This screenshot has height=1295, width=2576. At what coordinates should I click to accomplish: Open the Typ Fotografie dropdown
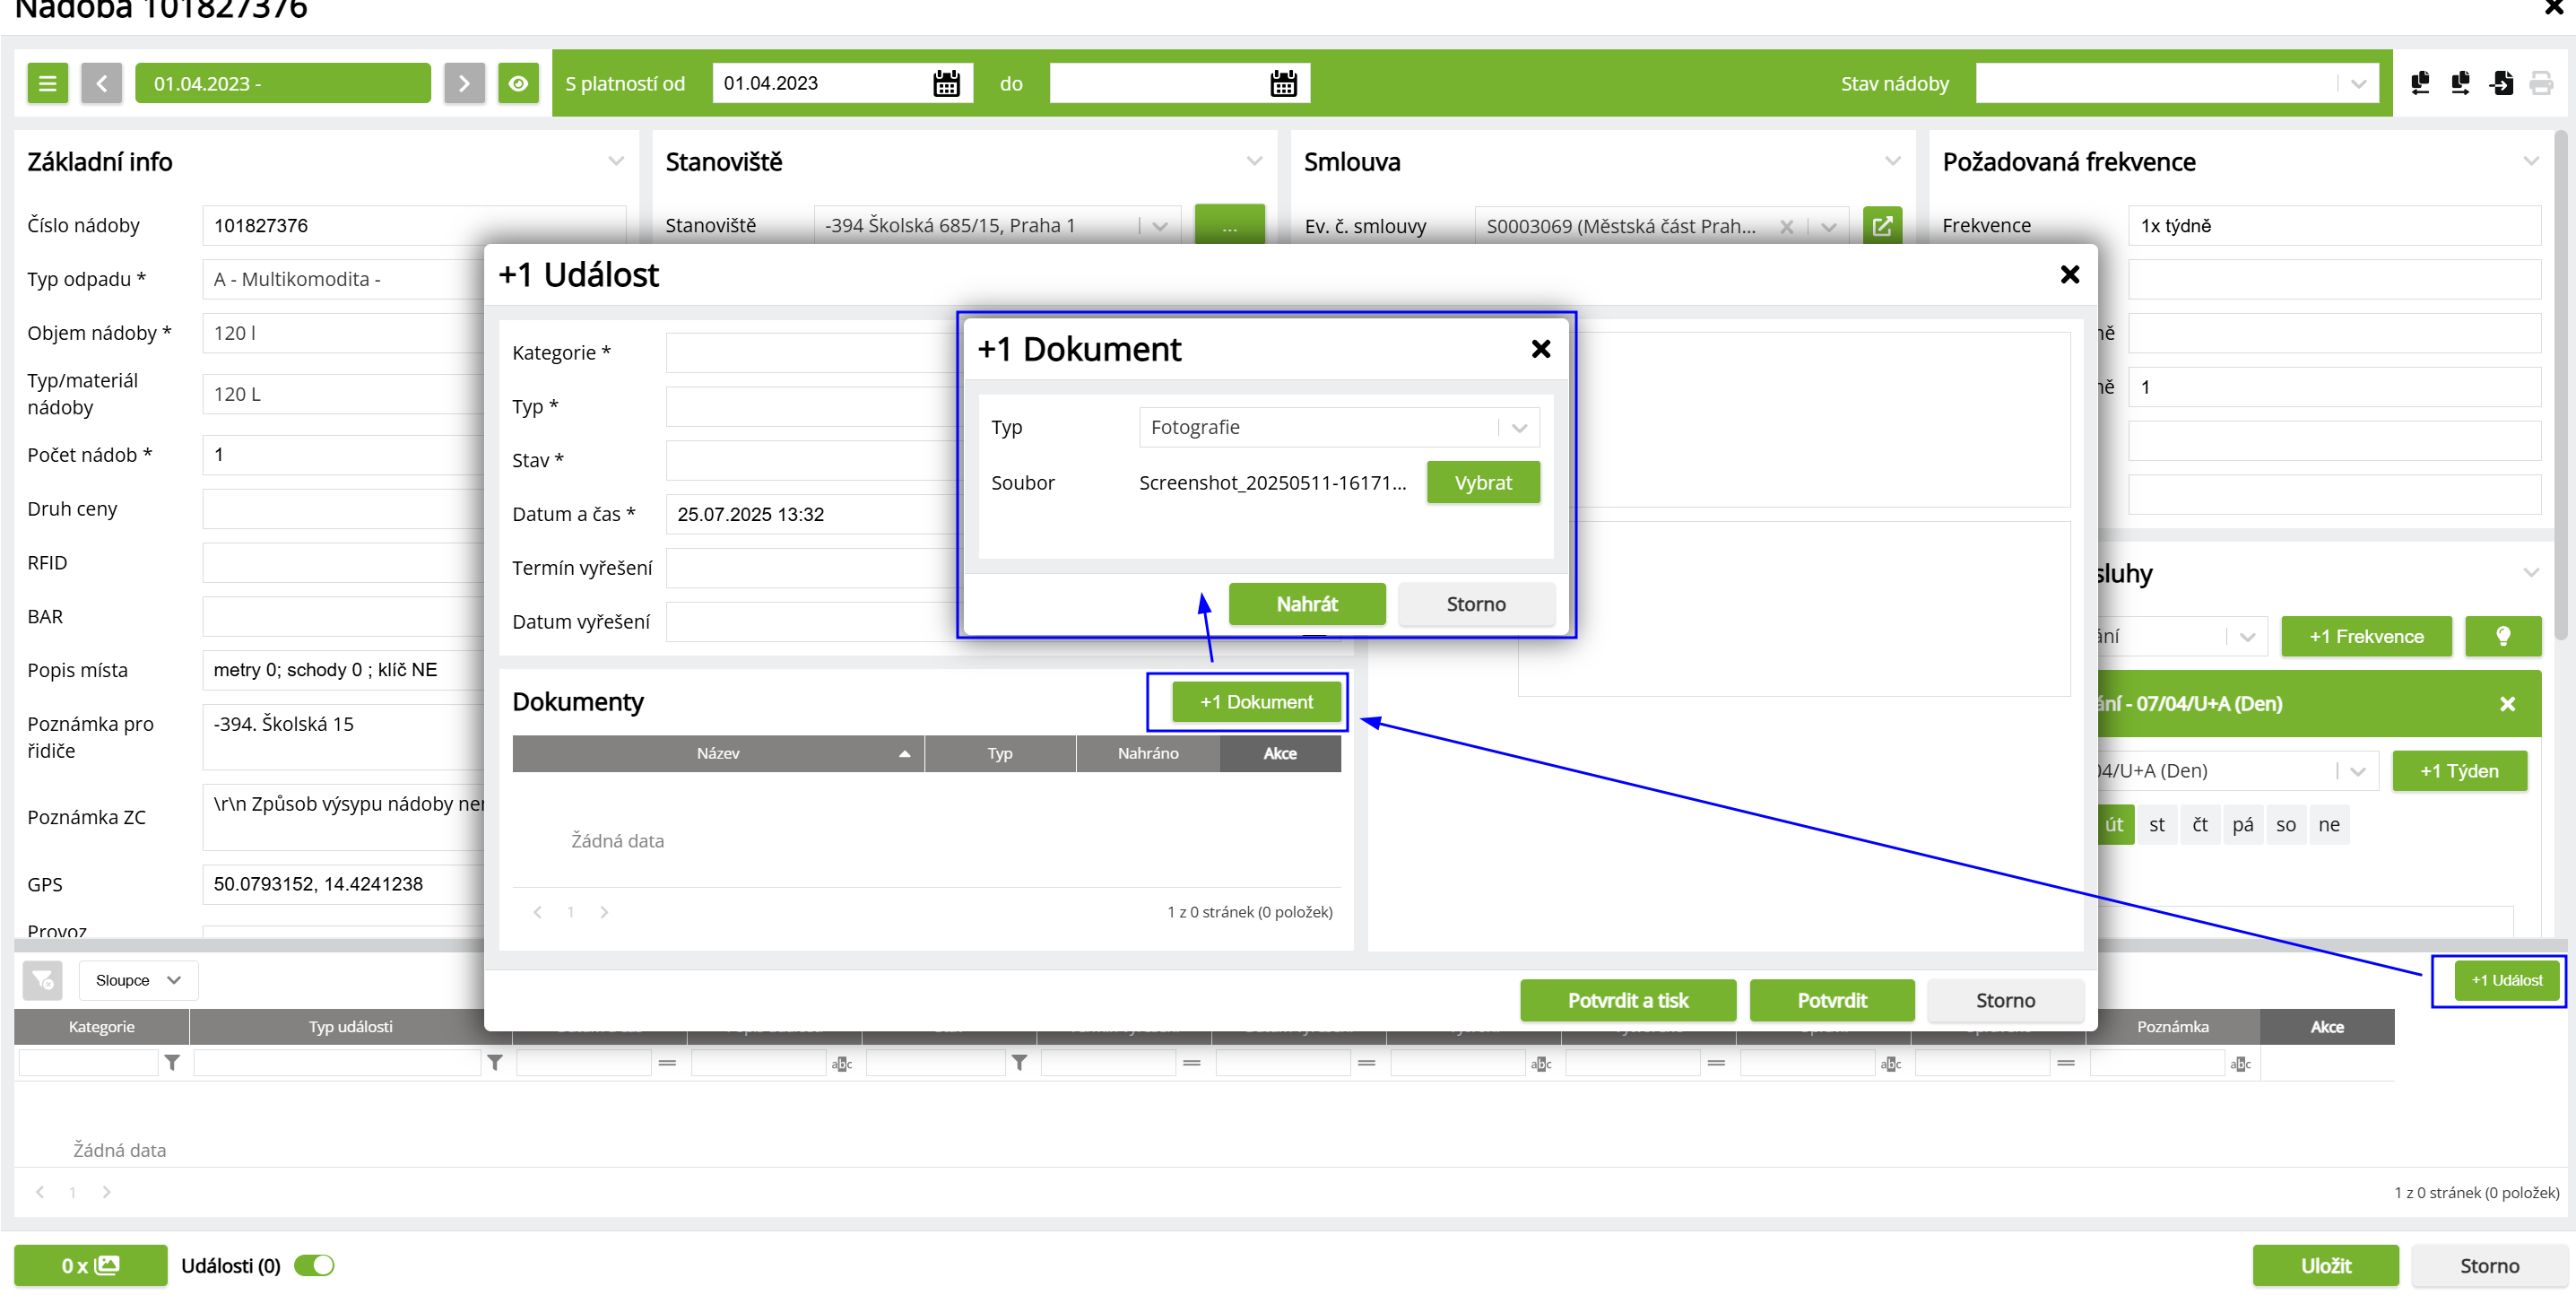(x=1338, y=428)
